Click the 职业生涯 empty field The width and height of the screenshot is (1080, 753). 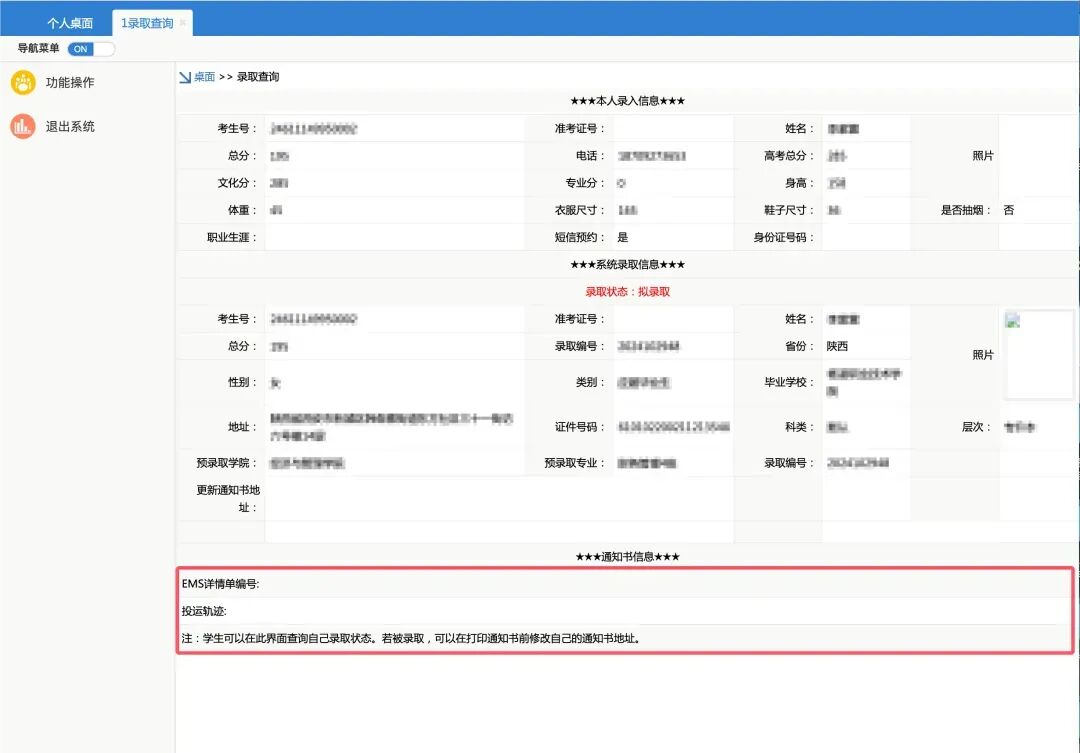tap(394, 237)
